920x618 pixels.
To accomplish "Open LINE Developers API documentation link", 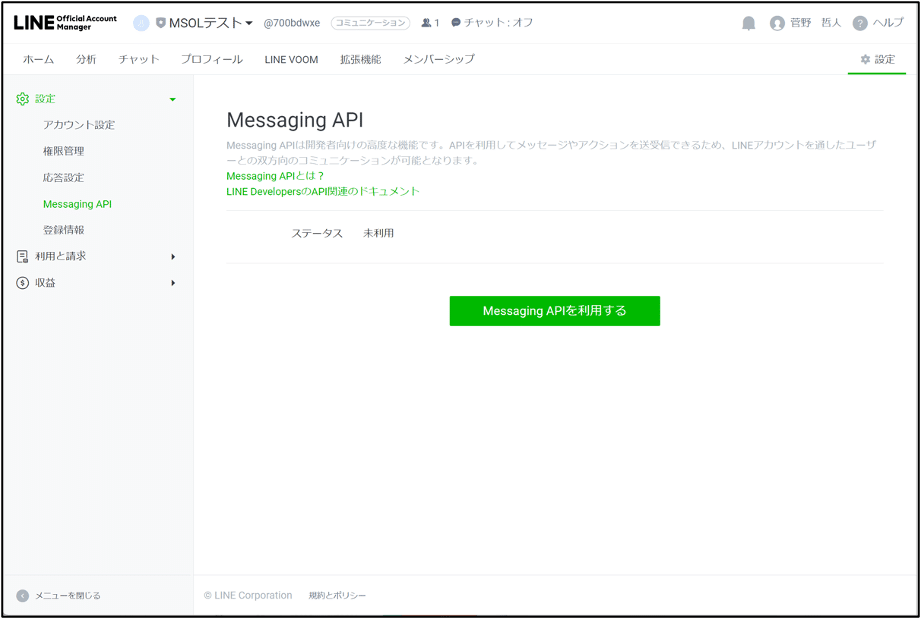I will [x=323, y=191].
